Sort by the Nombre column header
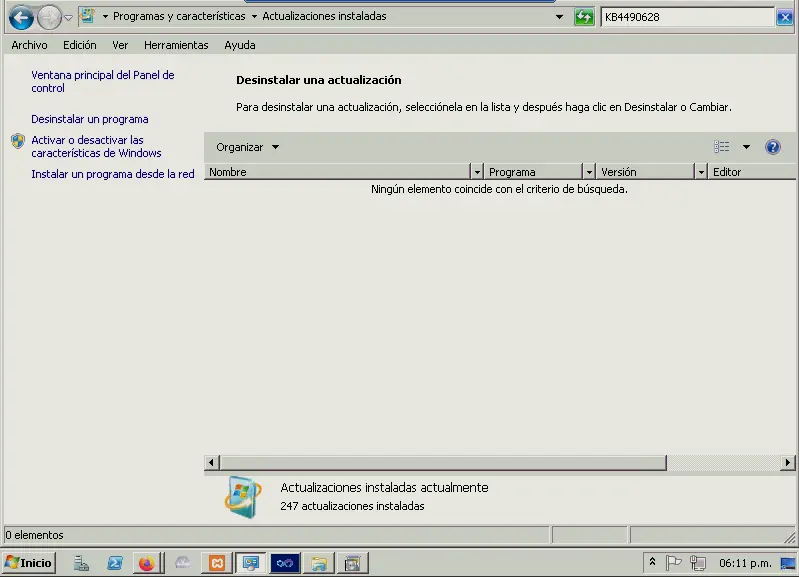This screenshot has height=577, width=799. [x=337, y=172]
